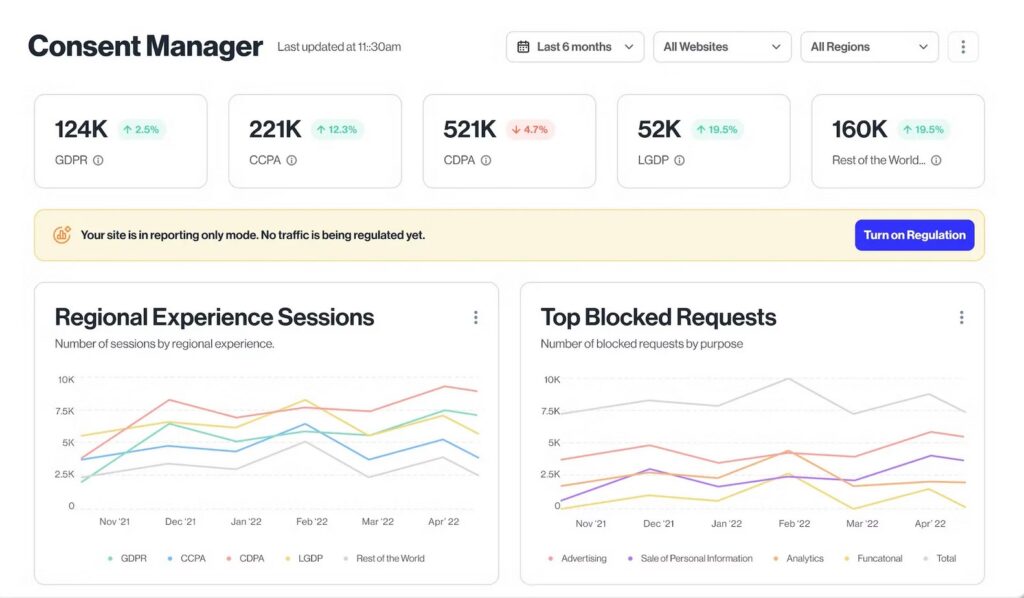Click the CCPA info icon
This screenshot has width=1024, height=598.
pos(291,160)
